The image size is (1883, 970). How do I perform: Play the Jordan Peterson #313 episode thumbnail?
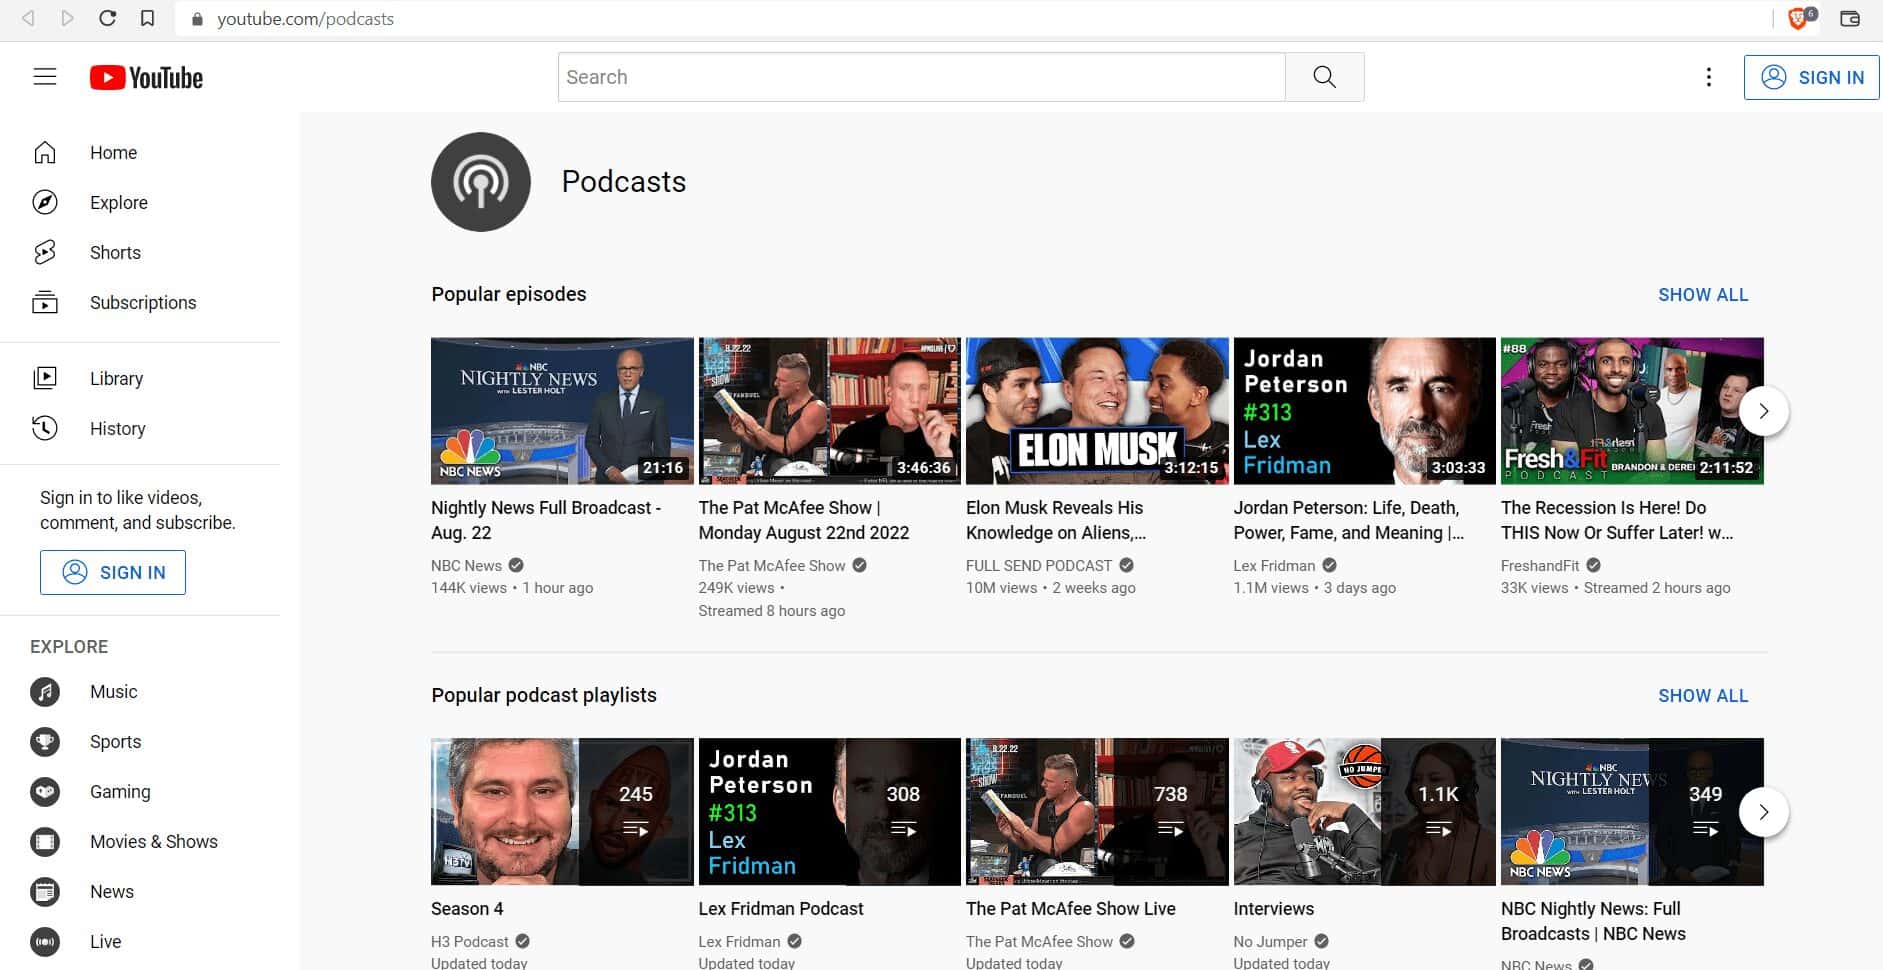(1364, 411)
